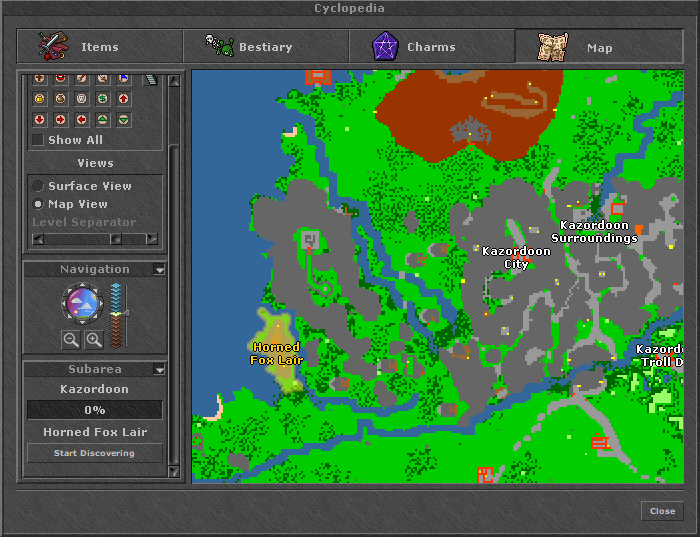Collapse the Subarea panel
Image resolution: width=700 pixels, height=537 pixels.
(159, 369)
